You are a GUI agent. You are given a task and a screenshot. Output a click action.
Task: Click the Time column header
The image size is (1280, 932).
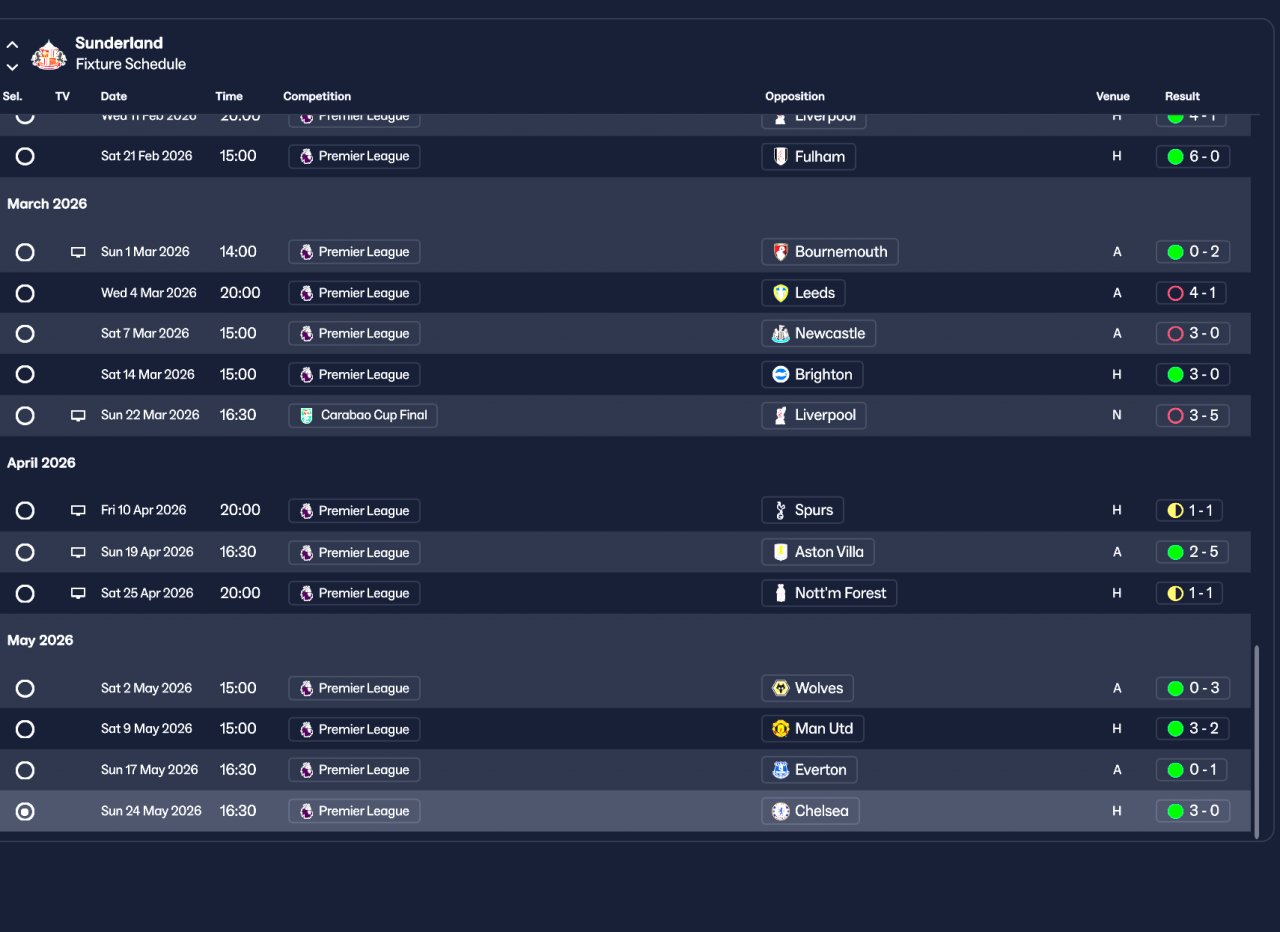click(x=229, y=97)
